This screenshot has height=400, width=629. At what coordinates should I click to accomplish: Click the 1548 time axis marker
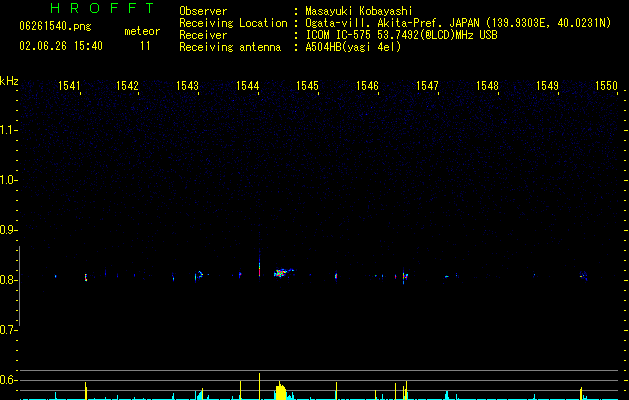click(487, 86)
